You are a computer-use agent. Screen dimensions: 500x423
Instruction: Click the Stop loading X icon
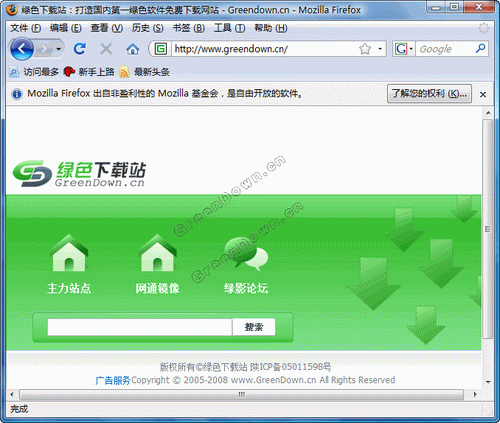coord(106,49)
